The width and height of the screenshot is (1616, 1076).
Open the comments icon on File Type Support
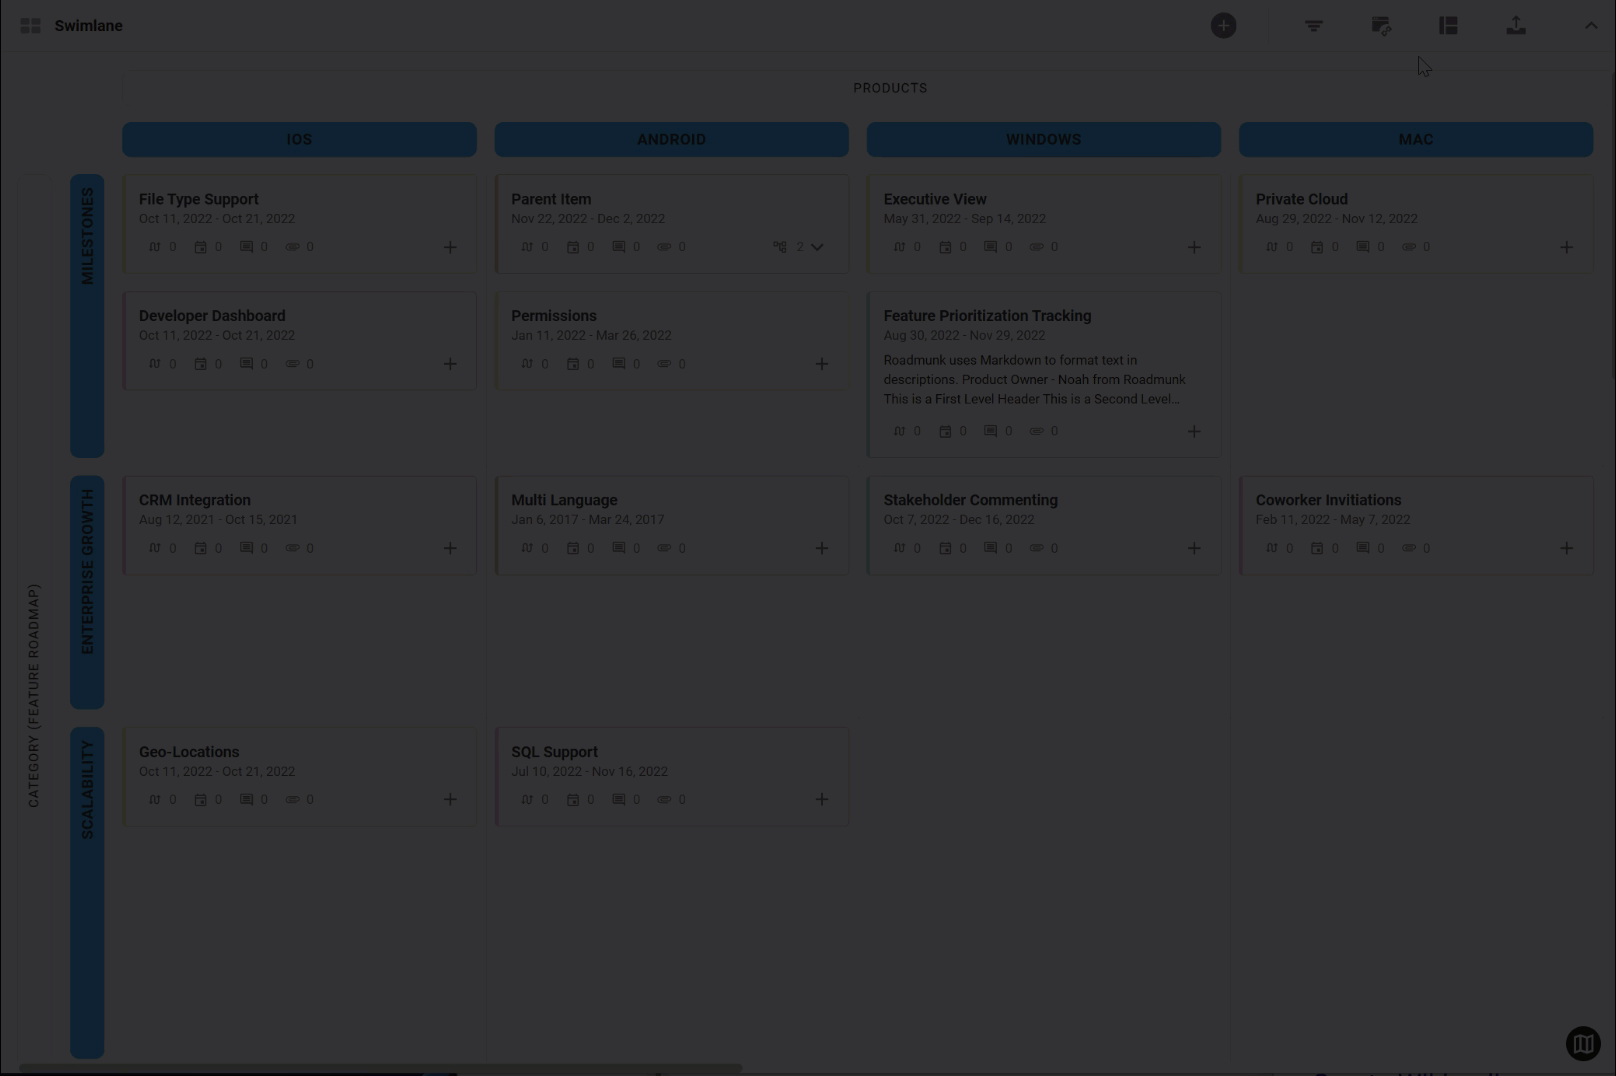(247, 246)
